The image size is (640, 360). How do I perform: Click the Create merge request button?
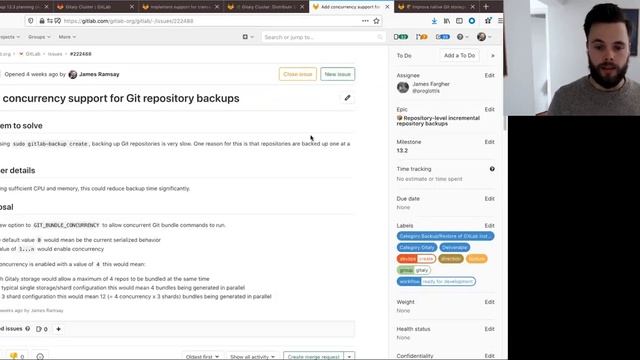click(313, 357)
